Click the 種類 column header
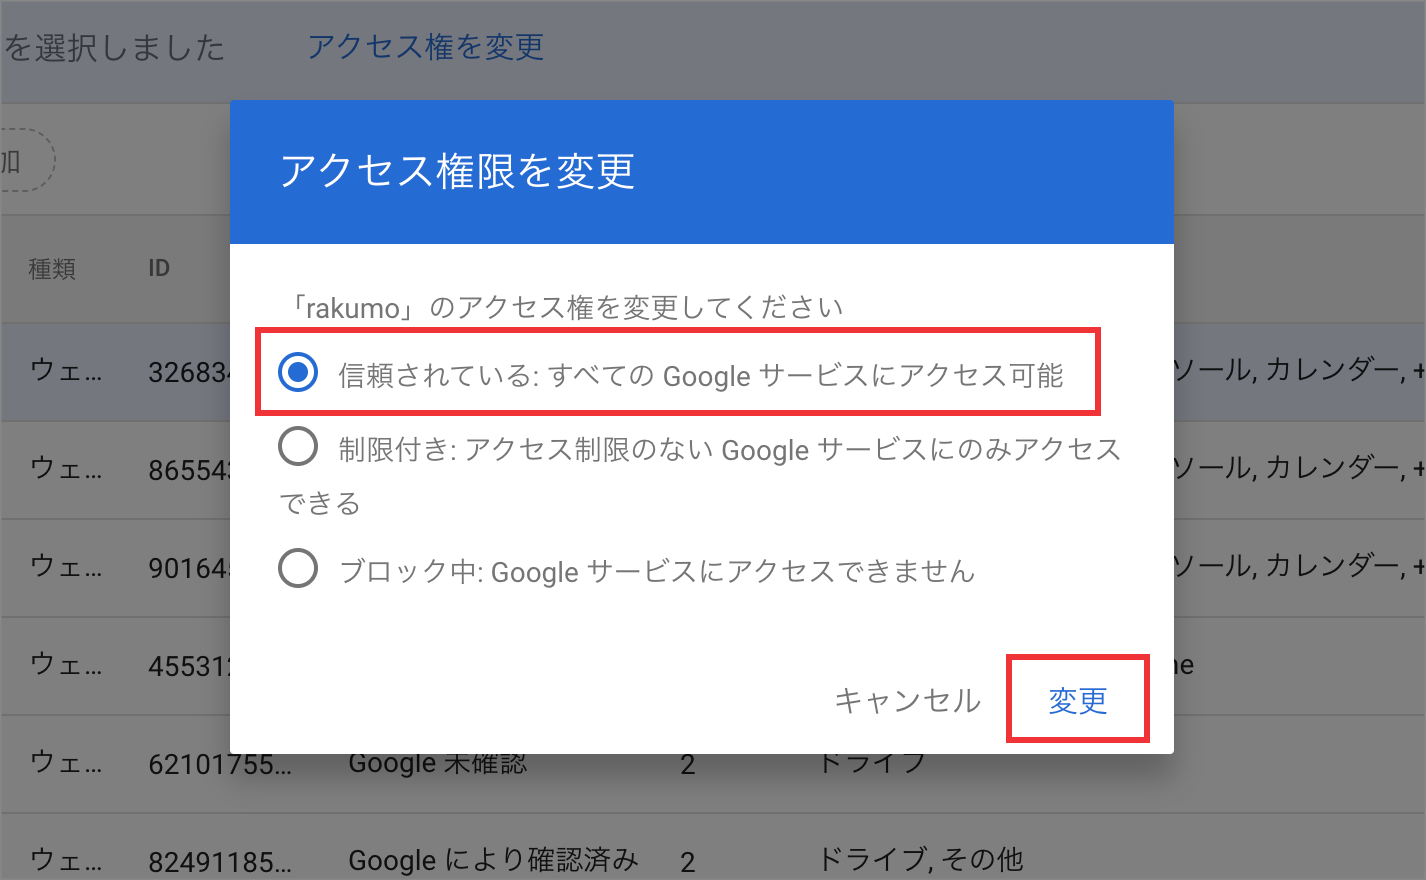This screenshot has height=880, width=1426. point(52,268)
